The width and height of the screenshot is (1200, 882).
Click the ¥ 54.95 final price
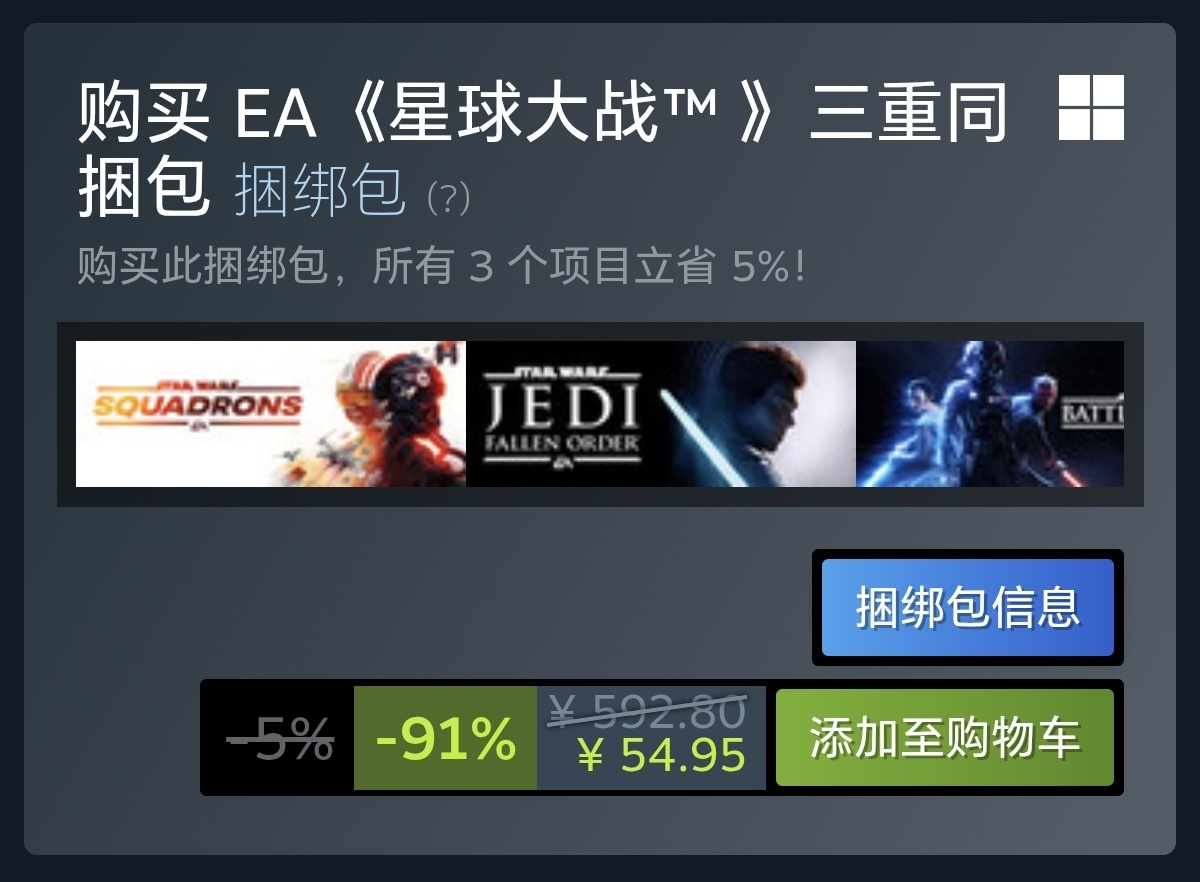coord(662,755)
